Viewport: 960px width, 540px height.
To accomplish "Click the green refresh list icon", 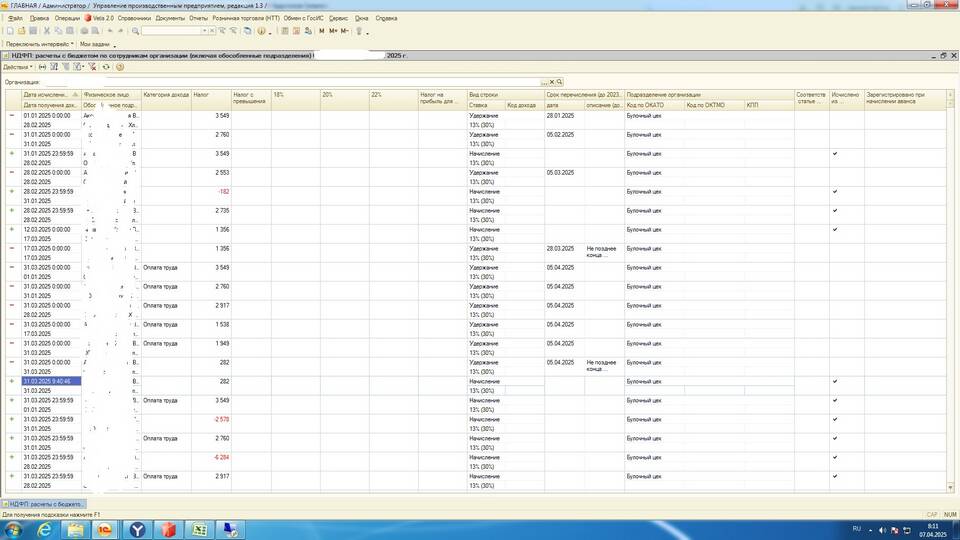I will pyautogui.click(x=106, y=67).
